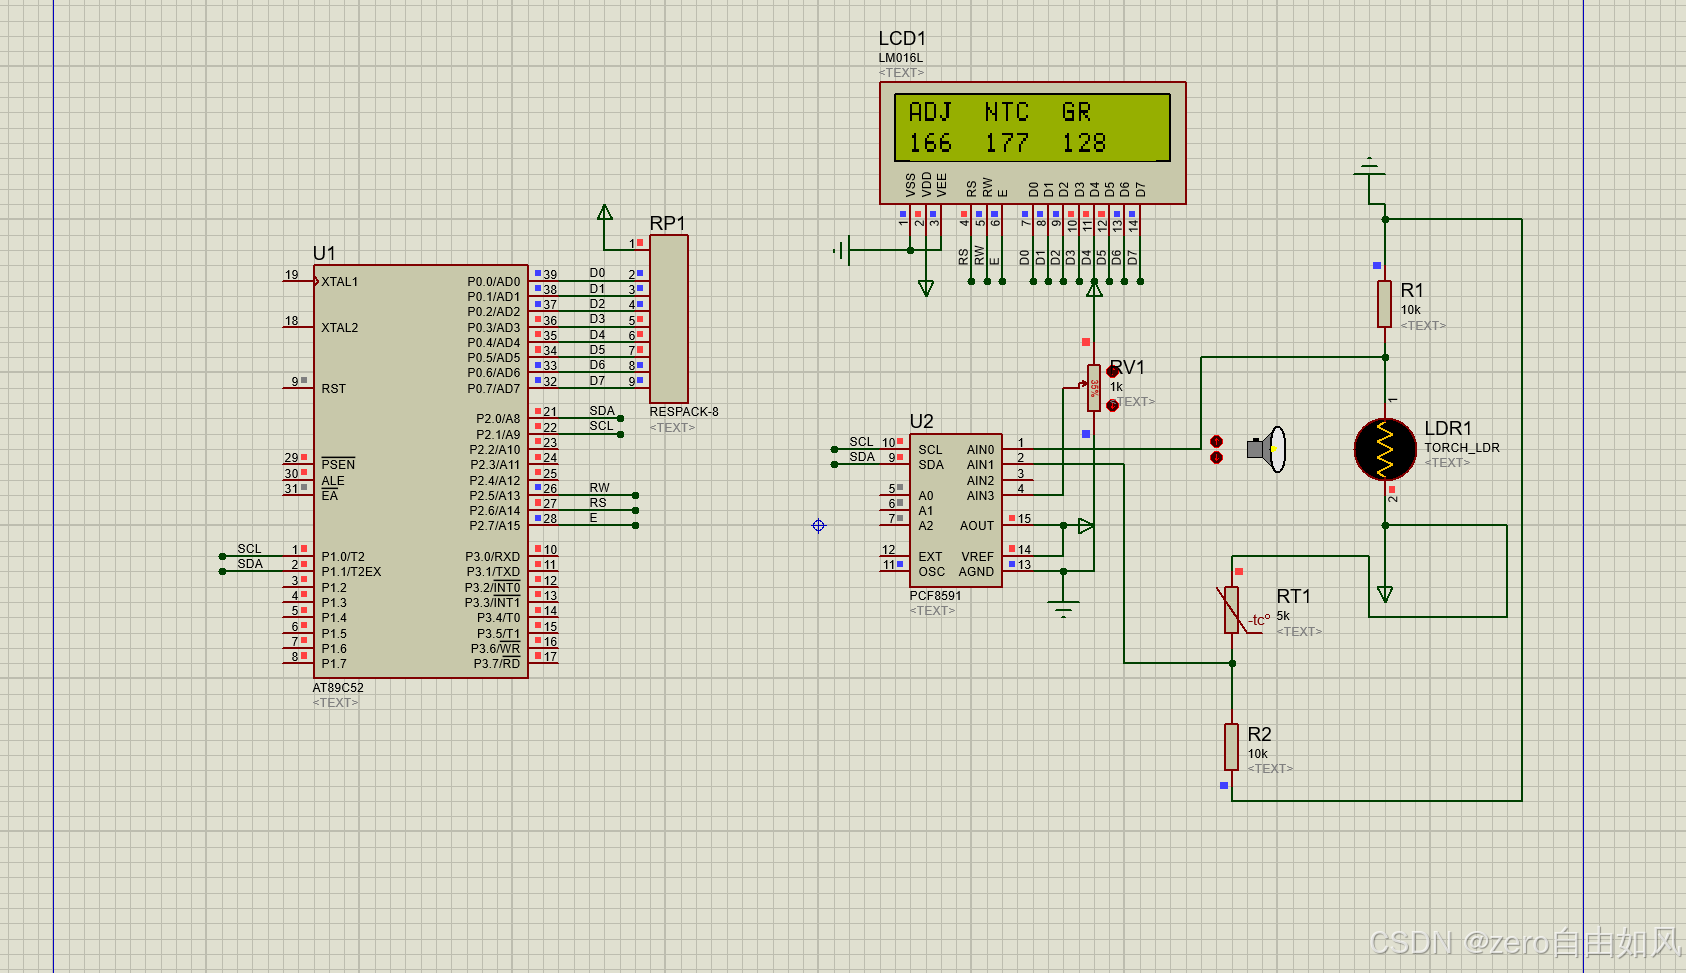Image resolution: width=1686 pixels, height=973 pixels.
Task: Click the XTAL1 pin label on U1
Action: click(340, 282)
